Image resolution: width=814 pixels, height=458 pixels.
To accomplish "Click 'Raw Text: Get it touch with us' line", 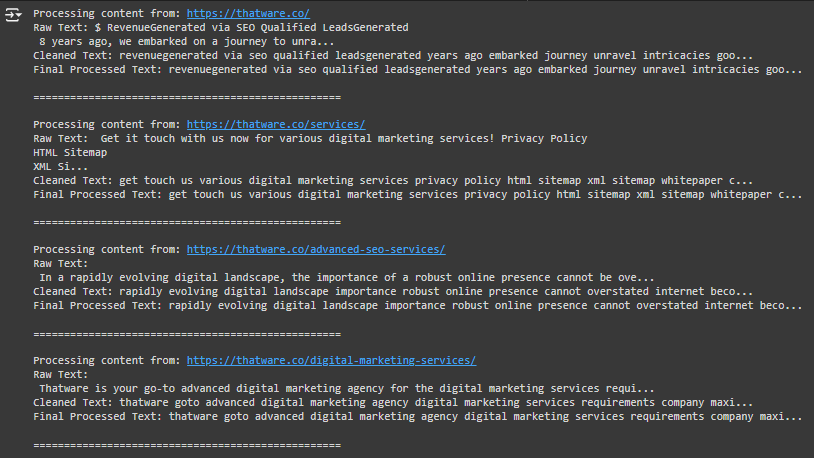I will 310,139.
